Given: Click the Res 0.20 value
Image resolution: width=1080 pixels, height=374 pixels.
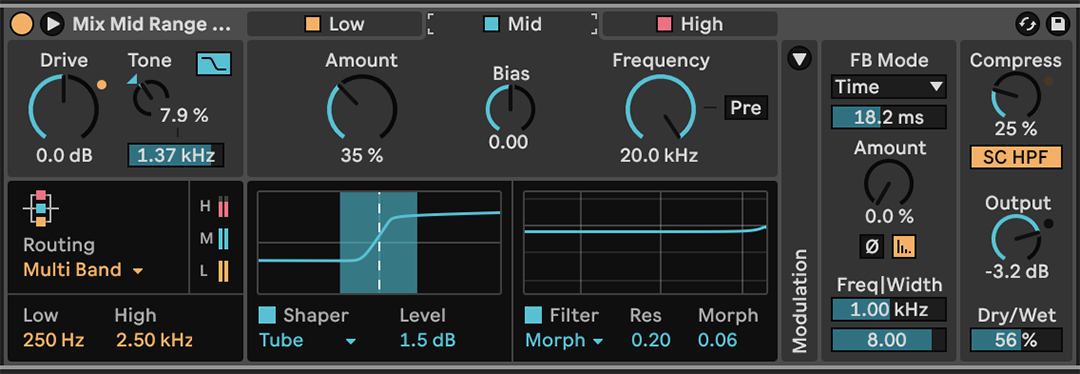Looking at the screenshot, I should [650, 340].
